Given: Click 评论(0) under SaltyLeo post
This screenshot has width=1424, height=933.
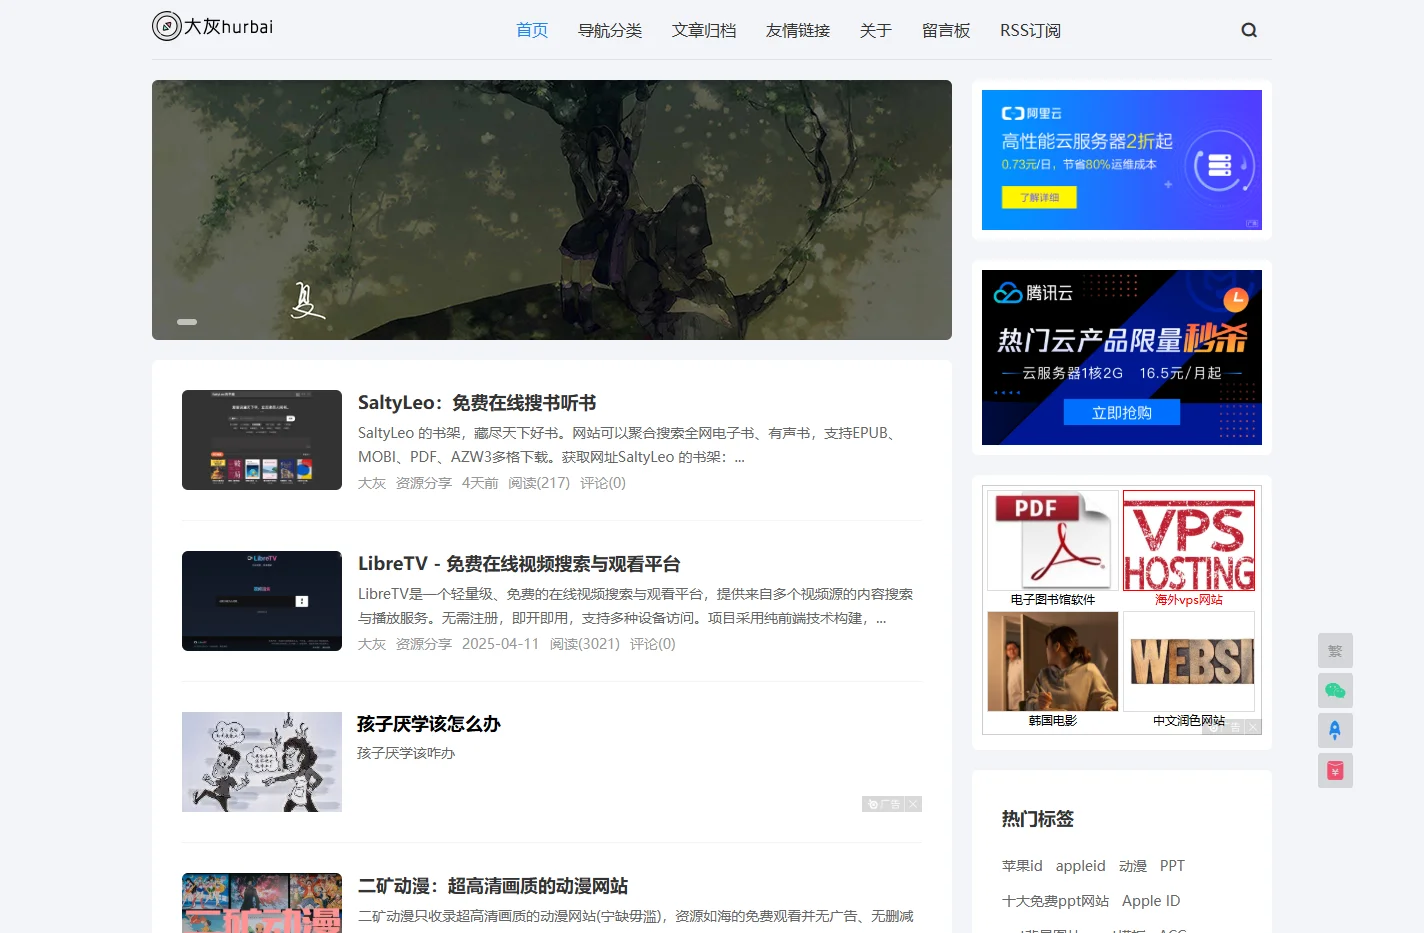Looking at the screenshot, I should click(603, 483).
